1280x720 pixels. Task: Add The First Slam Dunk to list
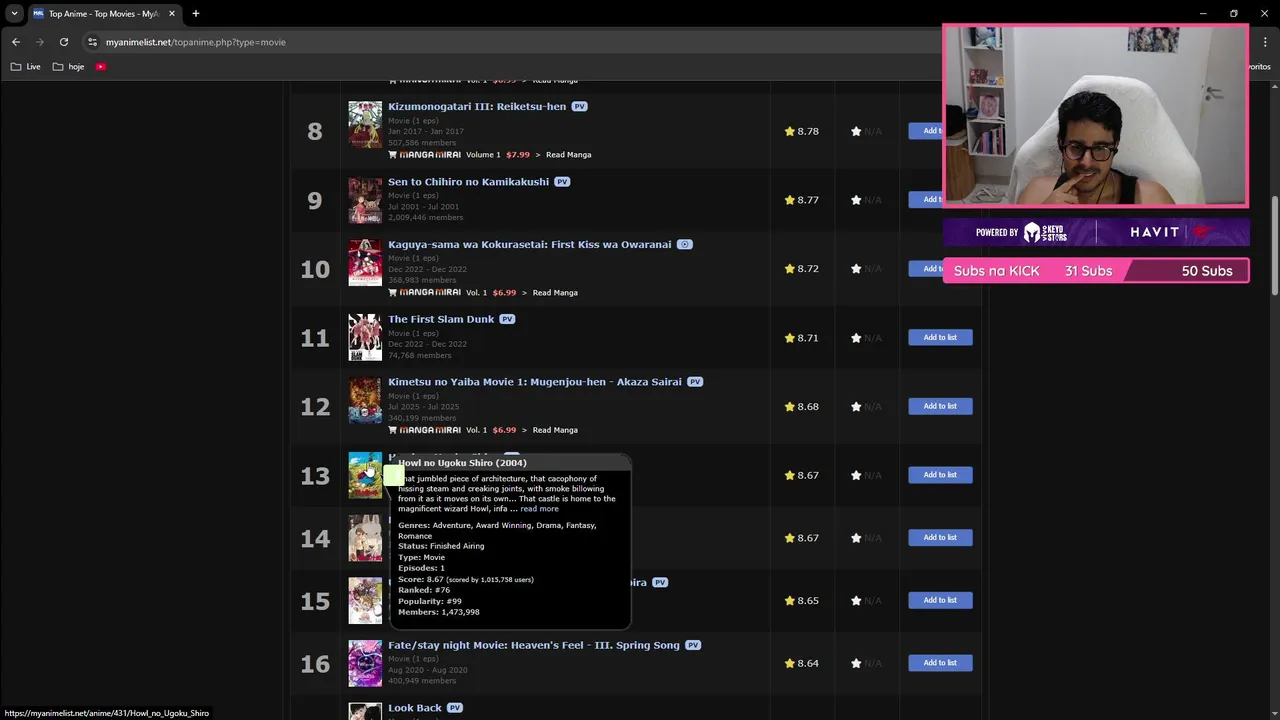pos(940,337)
